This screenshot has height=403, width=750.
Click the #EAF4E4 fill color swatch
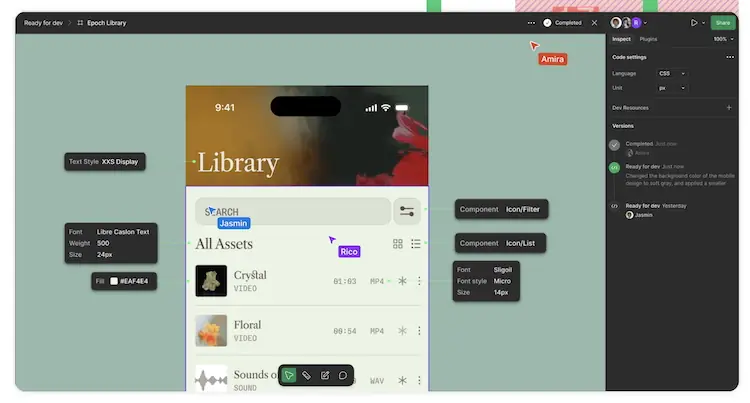click(x=115, y=282)
